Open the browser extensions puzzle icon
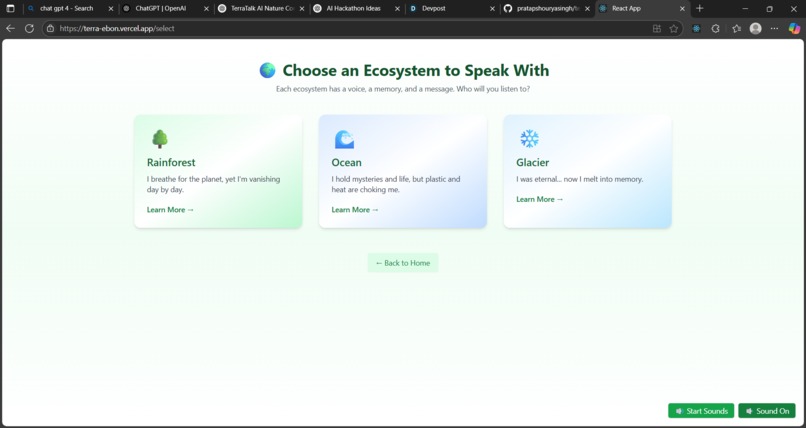This screenshot has width=806, height=428. (x=715, y=29)
